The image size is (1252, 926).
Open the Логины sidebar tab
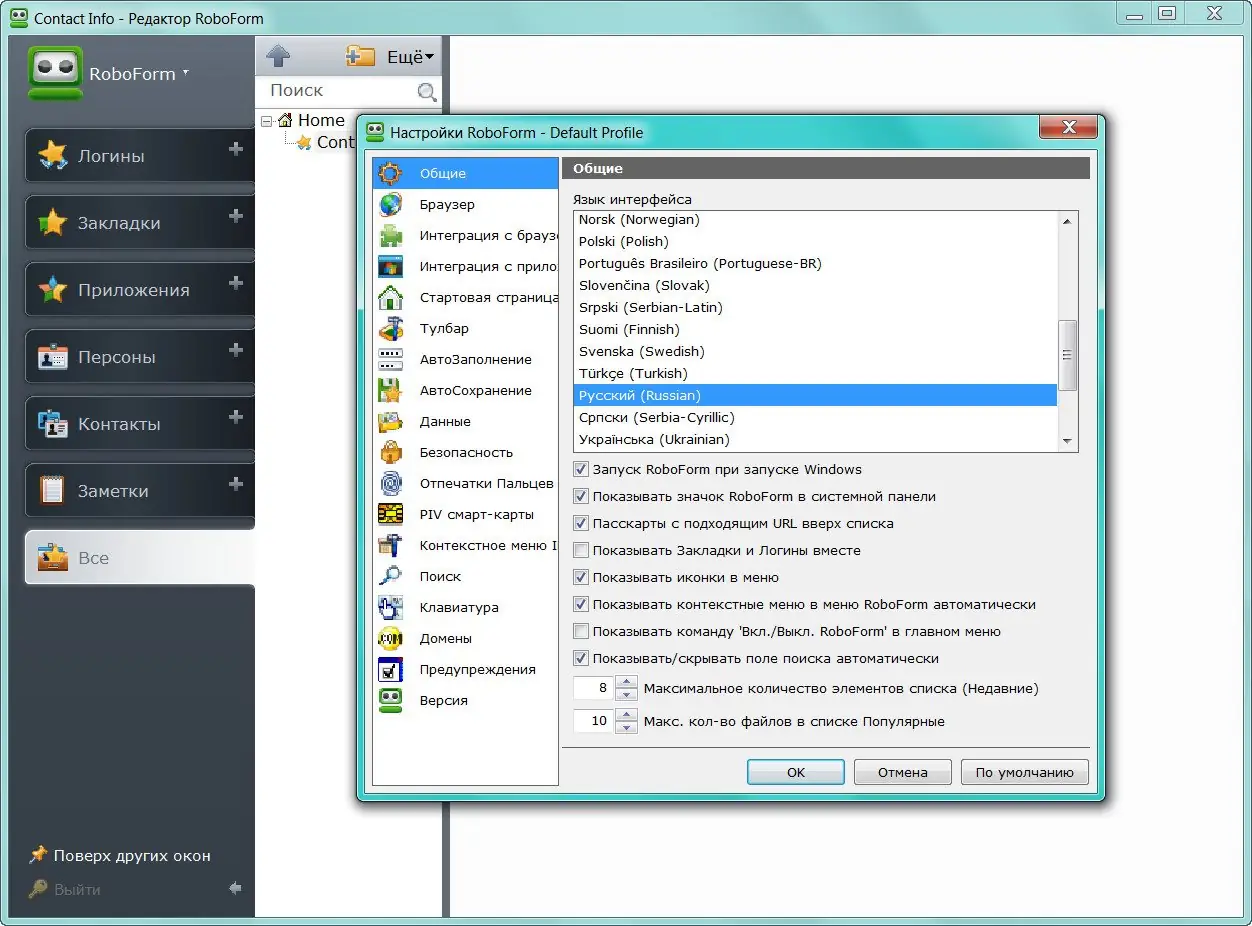click(x=140, y=156)
